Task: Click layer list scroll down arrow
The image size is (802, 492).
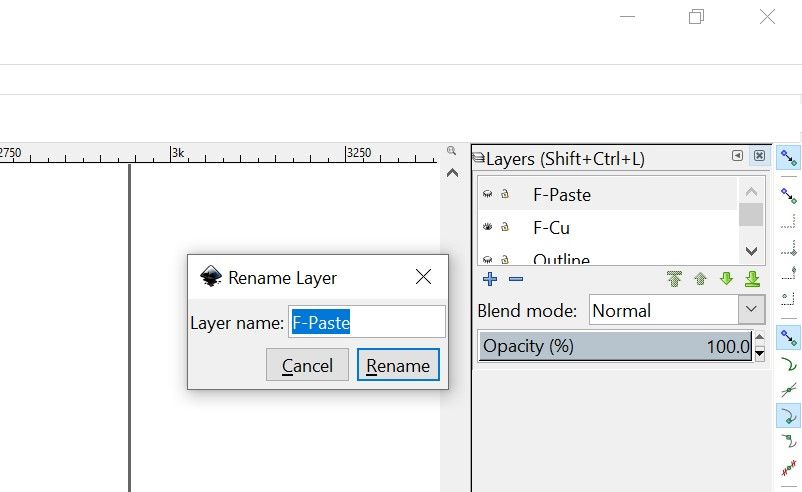Action: 751,251
